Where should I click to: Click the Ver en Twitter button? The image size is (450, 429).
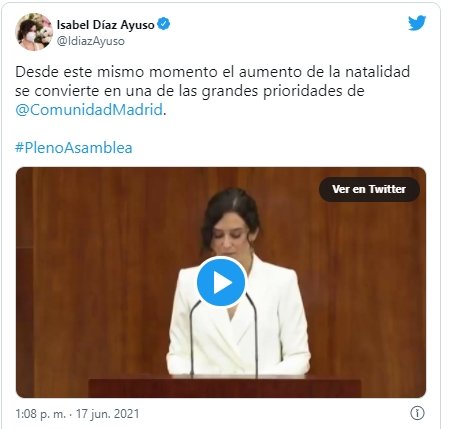coord(369,189)
